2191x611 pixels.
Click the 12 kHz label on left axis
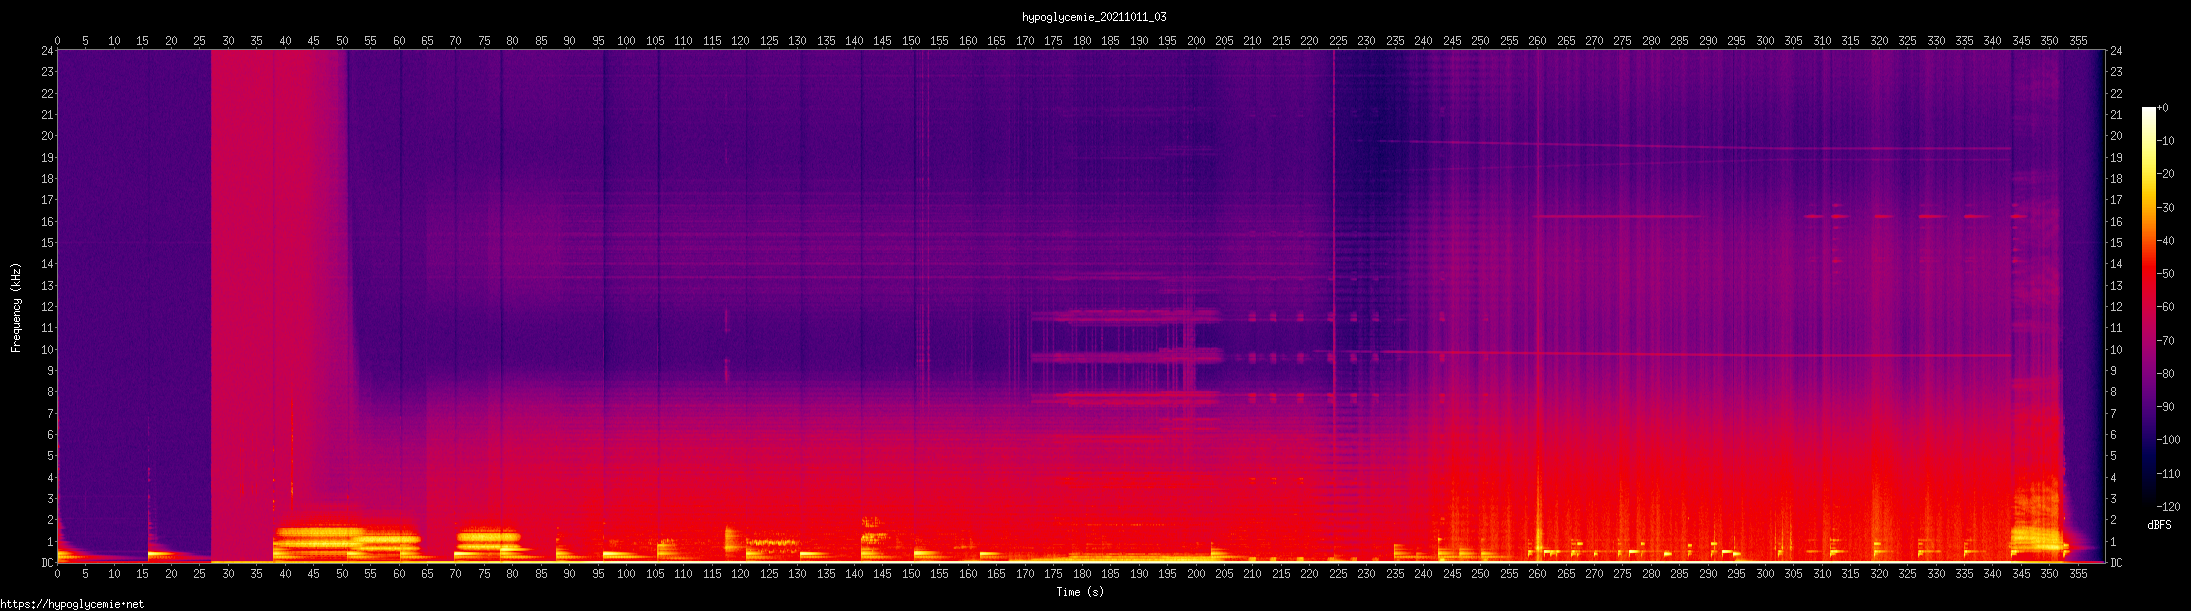click(x=46, y=307)
